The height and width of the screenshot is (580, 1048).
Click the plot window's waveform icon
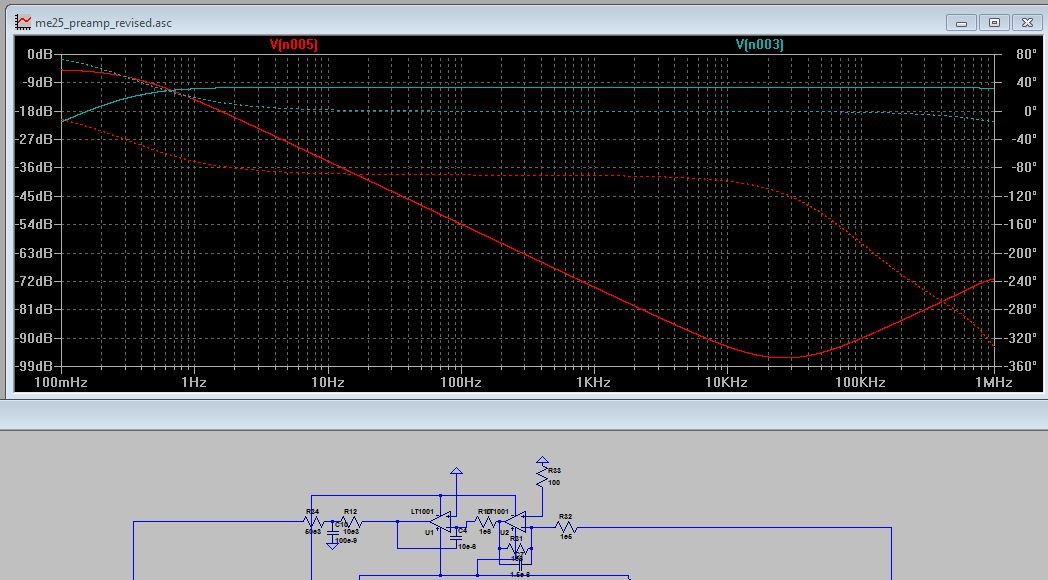click(23, 22)
